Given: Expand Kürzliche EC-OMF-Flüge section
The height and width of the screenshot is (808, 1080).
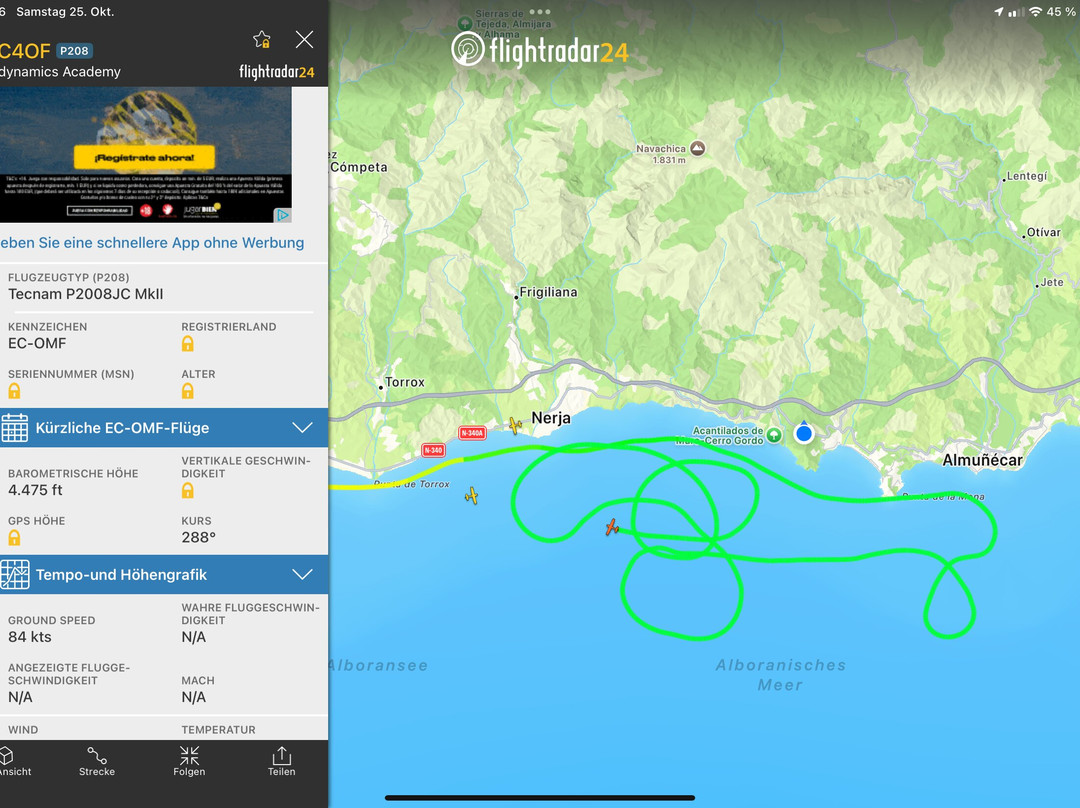Looking at the screenshot, I should click(164, 428).
